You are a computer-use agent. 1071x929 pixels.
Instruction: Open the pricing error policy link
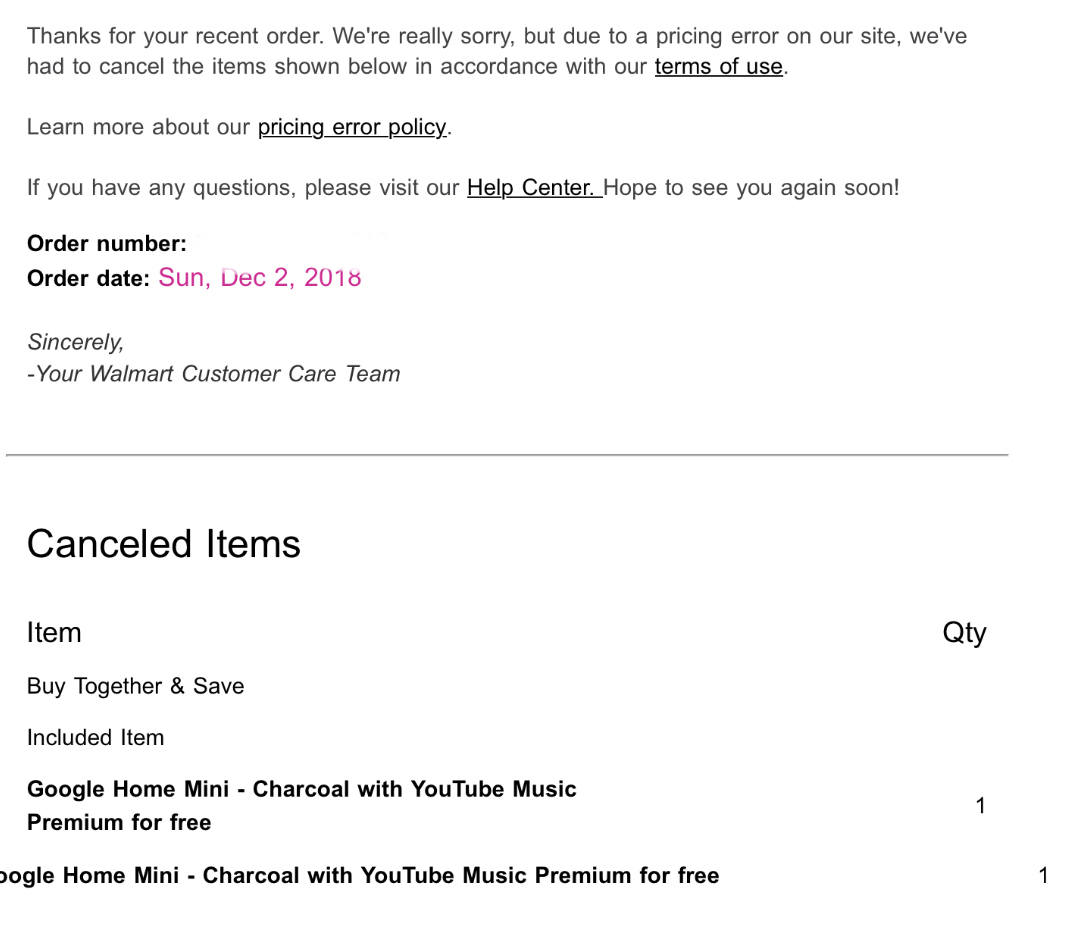pos(351,128)
